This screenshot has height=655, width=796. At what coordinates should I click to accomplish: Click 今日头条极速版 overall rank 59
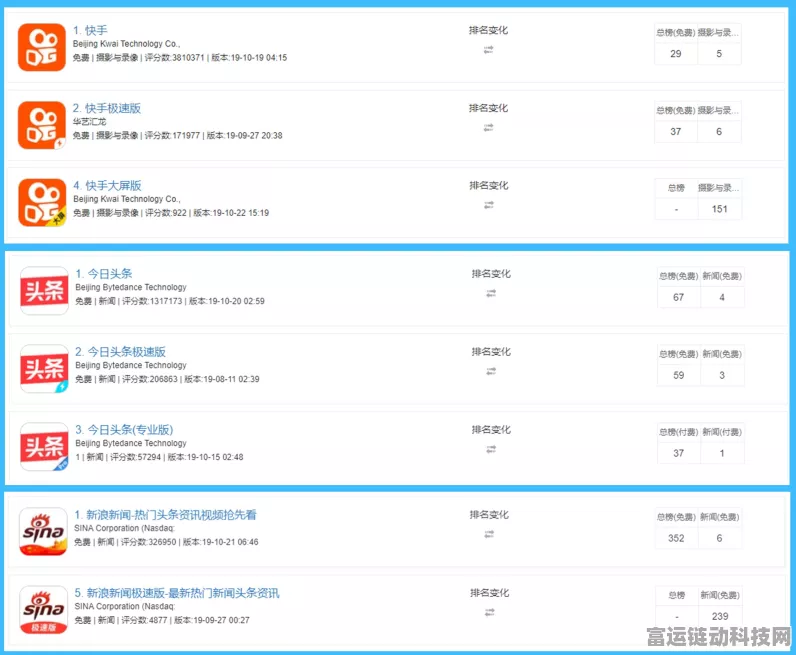[x=679, y=376]
